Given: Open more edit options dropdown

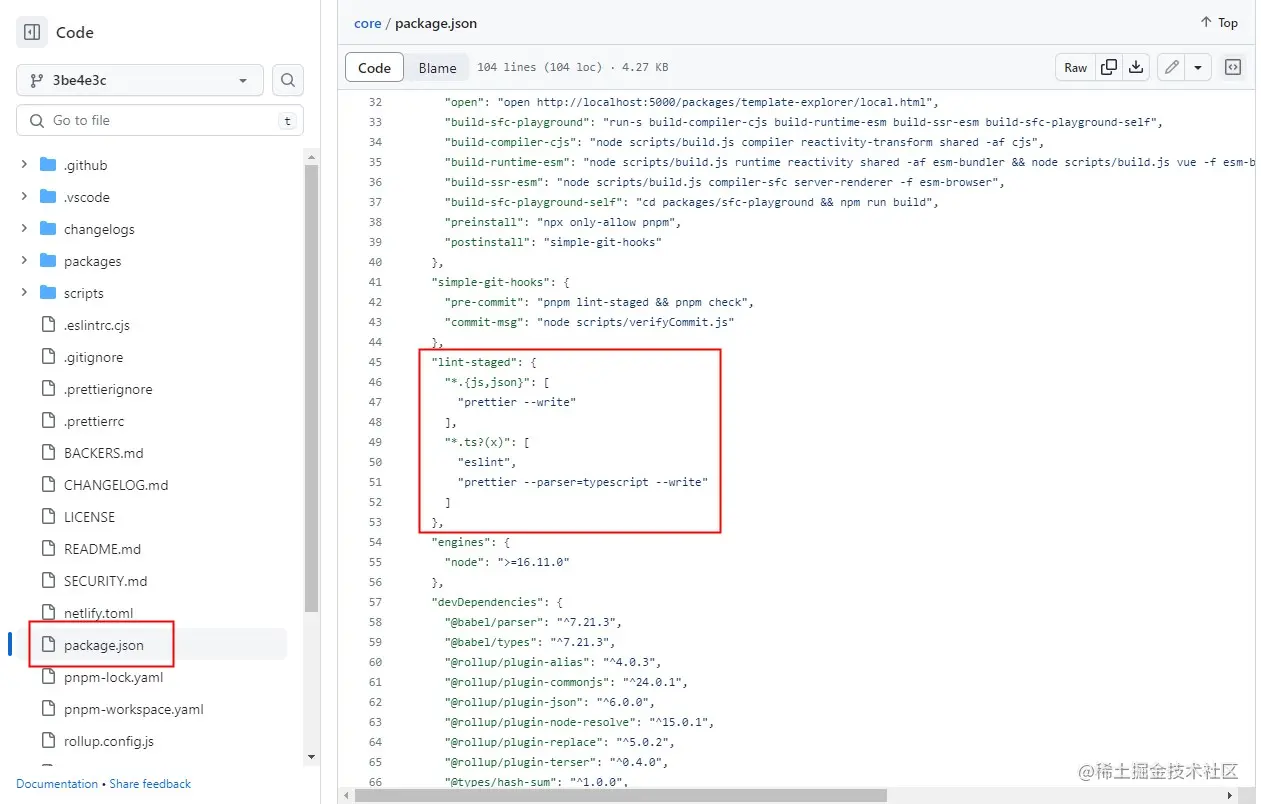Looking at the screenshot, I should 1198,67.
